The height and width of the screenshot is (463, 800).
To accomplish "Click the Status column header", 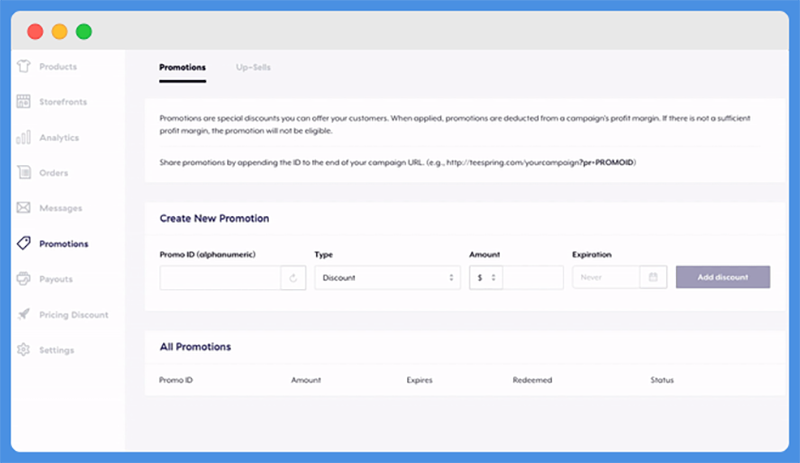I will tap(662, 380).
